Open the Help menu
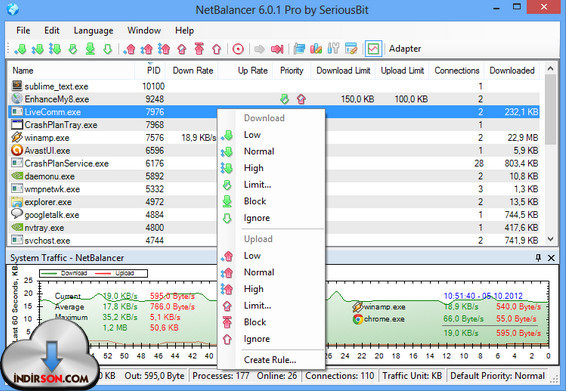The image size is (566, 391). pyautogui.click(x=184, y=31)
